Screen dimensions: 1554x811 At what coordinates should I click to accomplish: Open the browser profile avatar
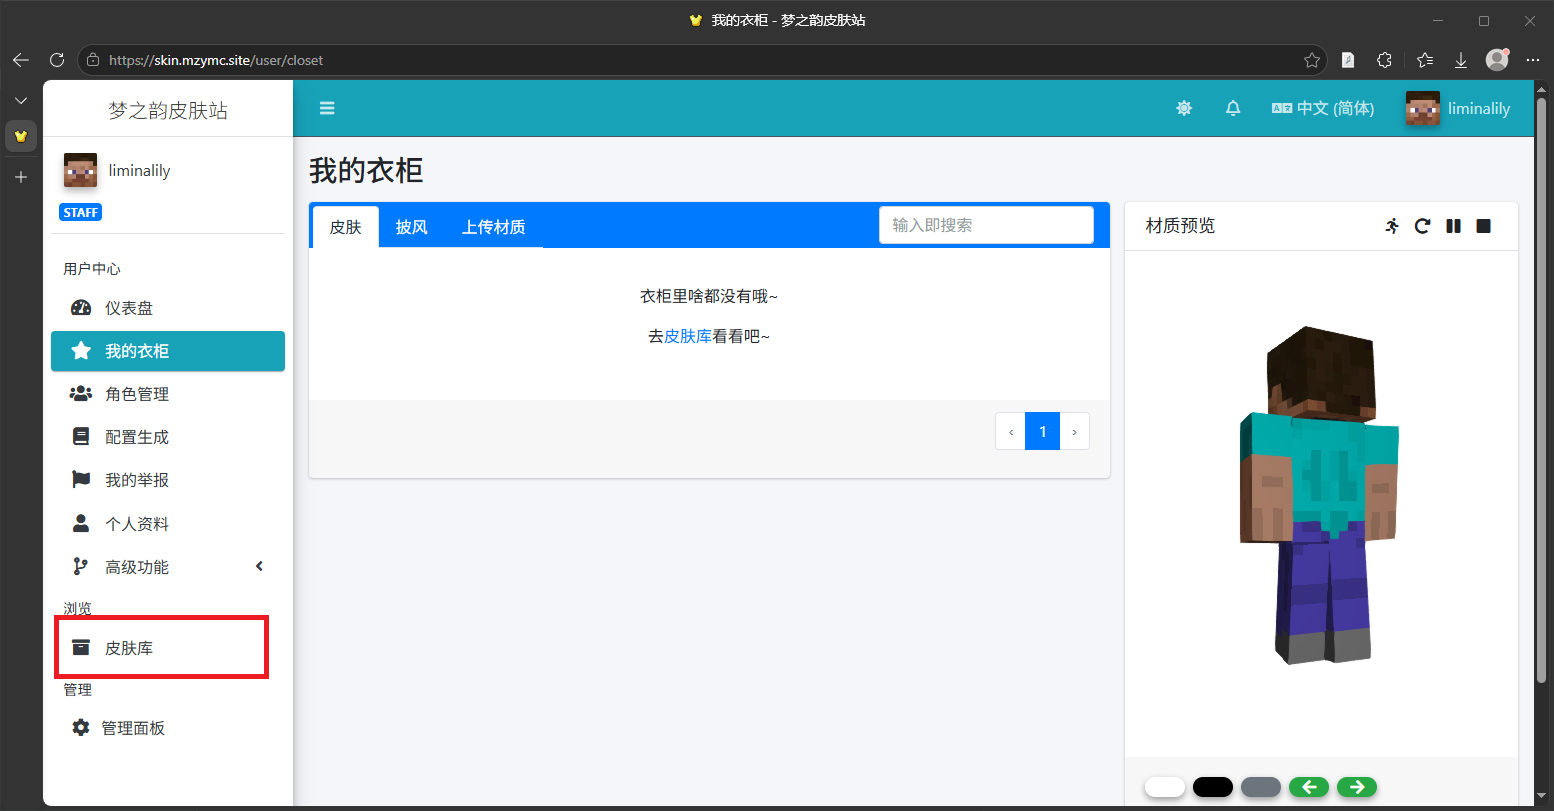click(x=1497, y=60)
